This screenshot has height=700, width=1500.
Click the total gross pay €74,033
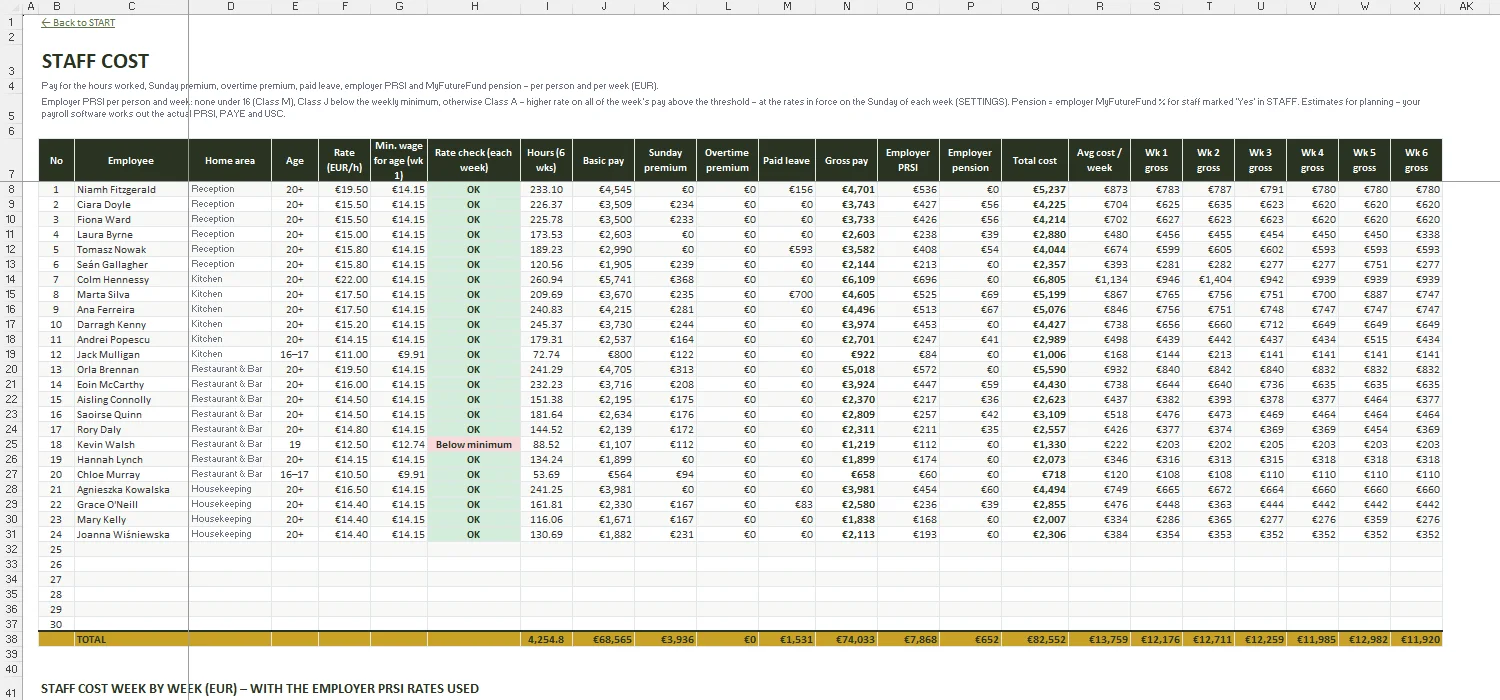point(847,639)
